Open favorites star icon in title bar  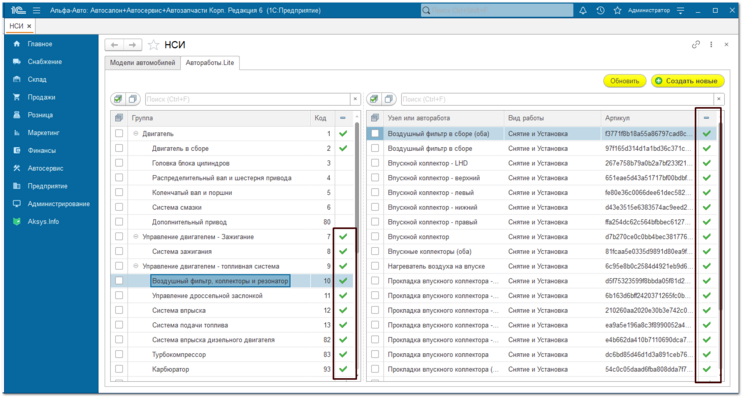point(617,10)
